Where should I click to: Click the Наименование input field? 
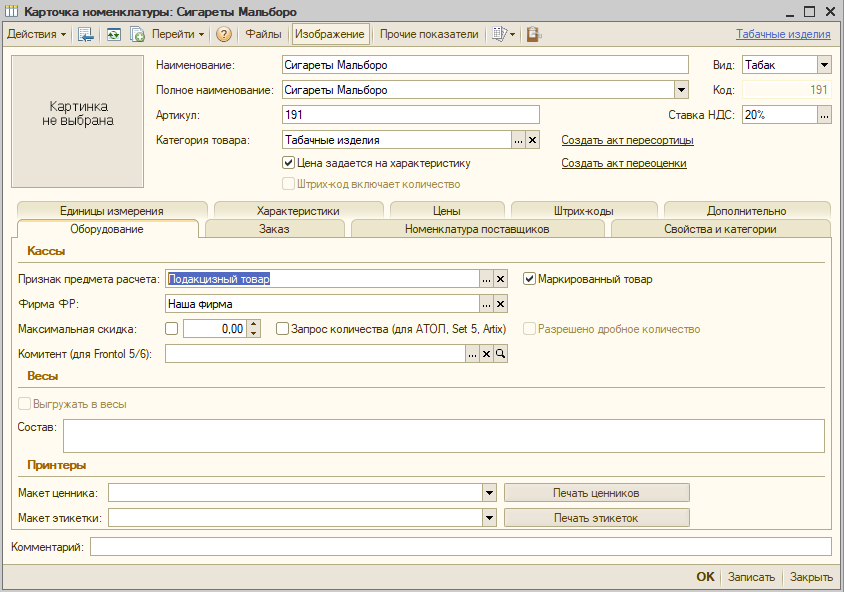[486, 65]
